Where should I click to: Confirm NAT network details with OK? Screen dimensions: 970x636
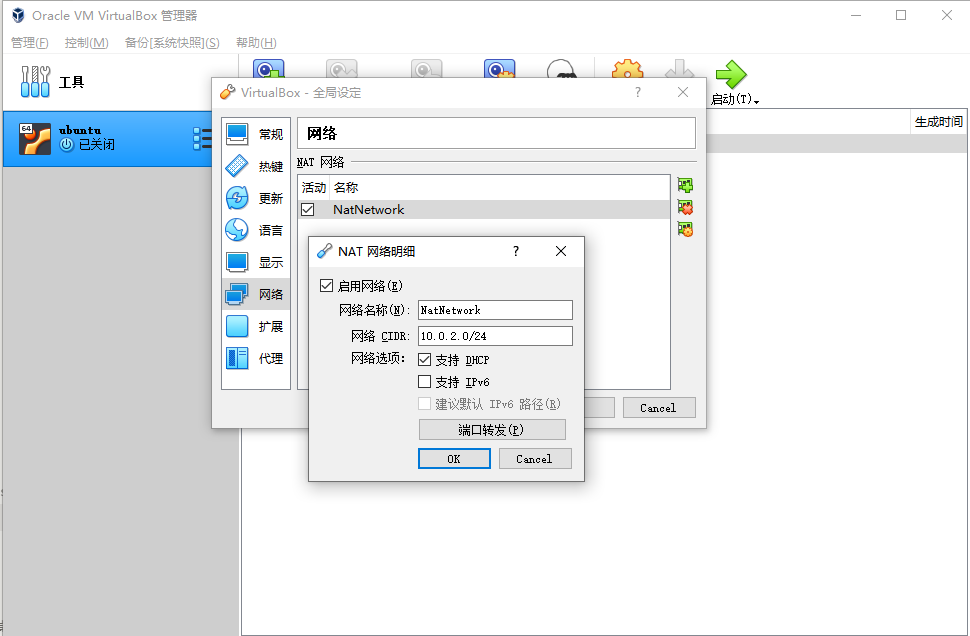coord(454,458)
